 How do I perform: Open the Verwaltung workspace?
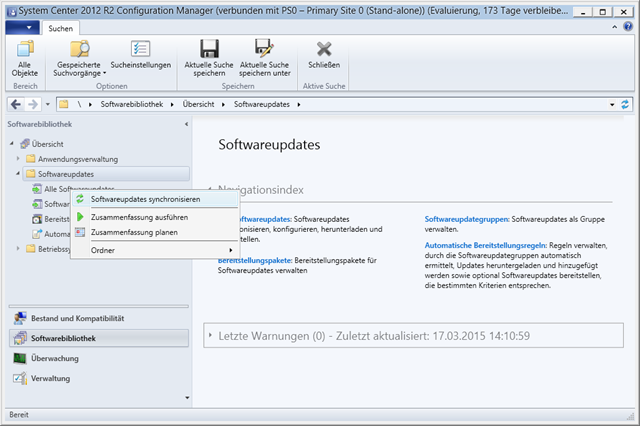pyautogui.click(x=99, y=378)
